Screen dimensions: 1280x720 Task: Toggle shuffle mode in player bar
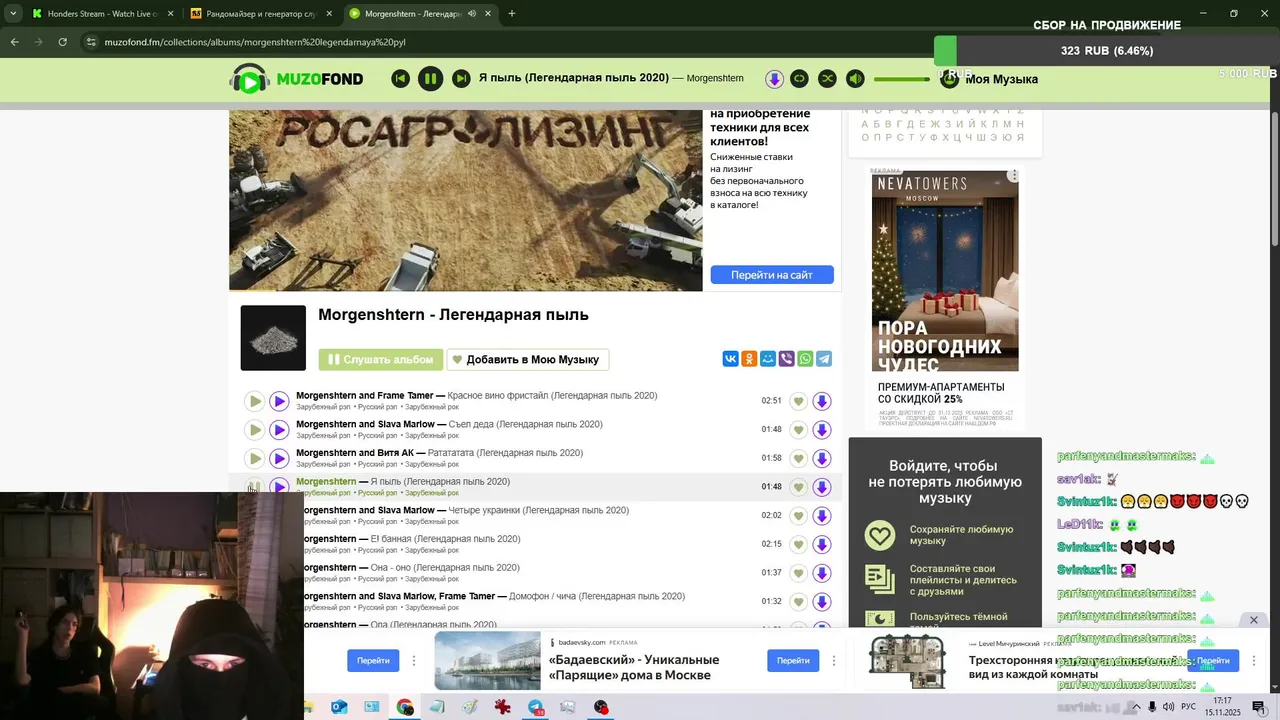point(828,78)
